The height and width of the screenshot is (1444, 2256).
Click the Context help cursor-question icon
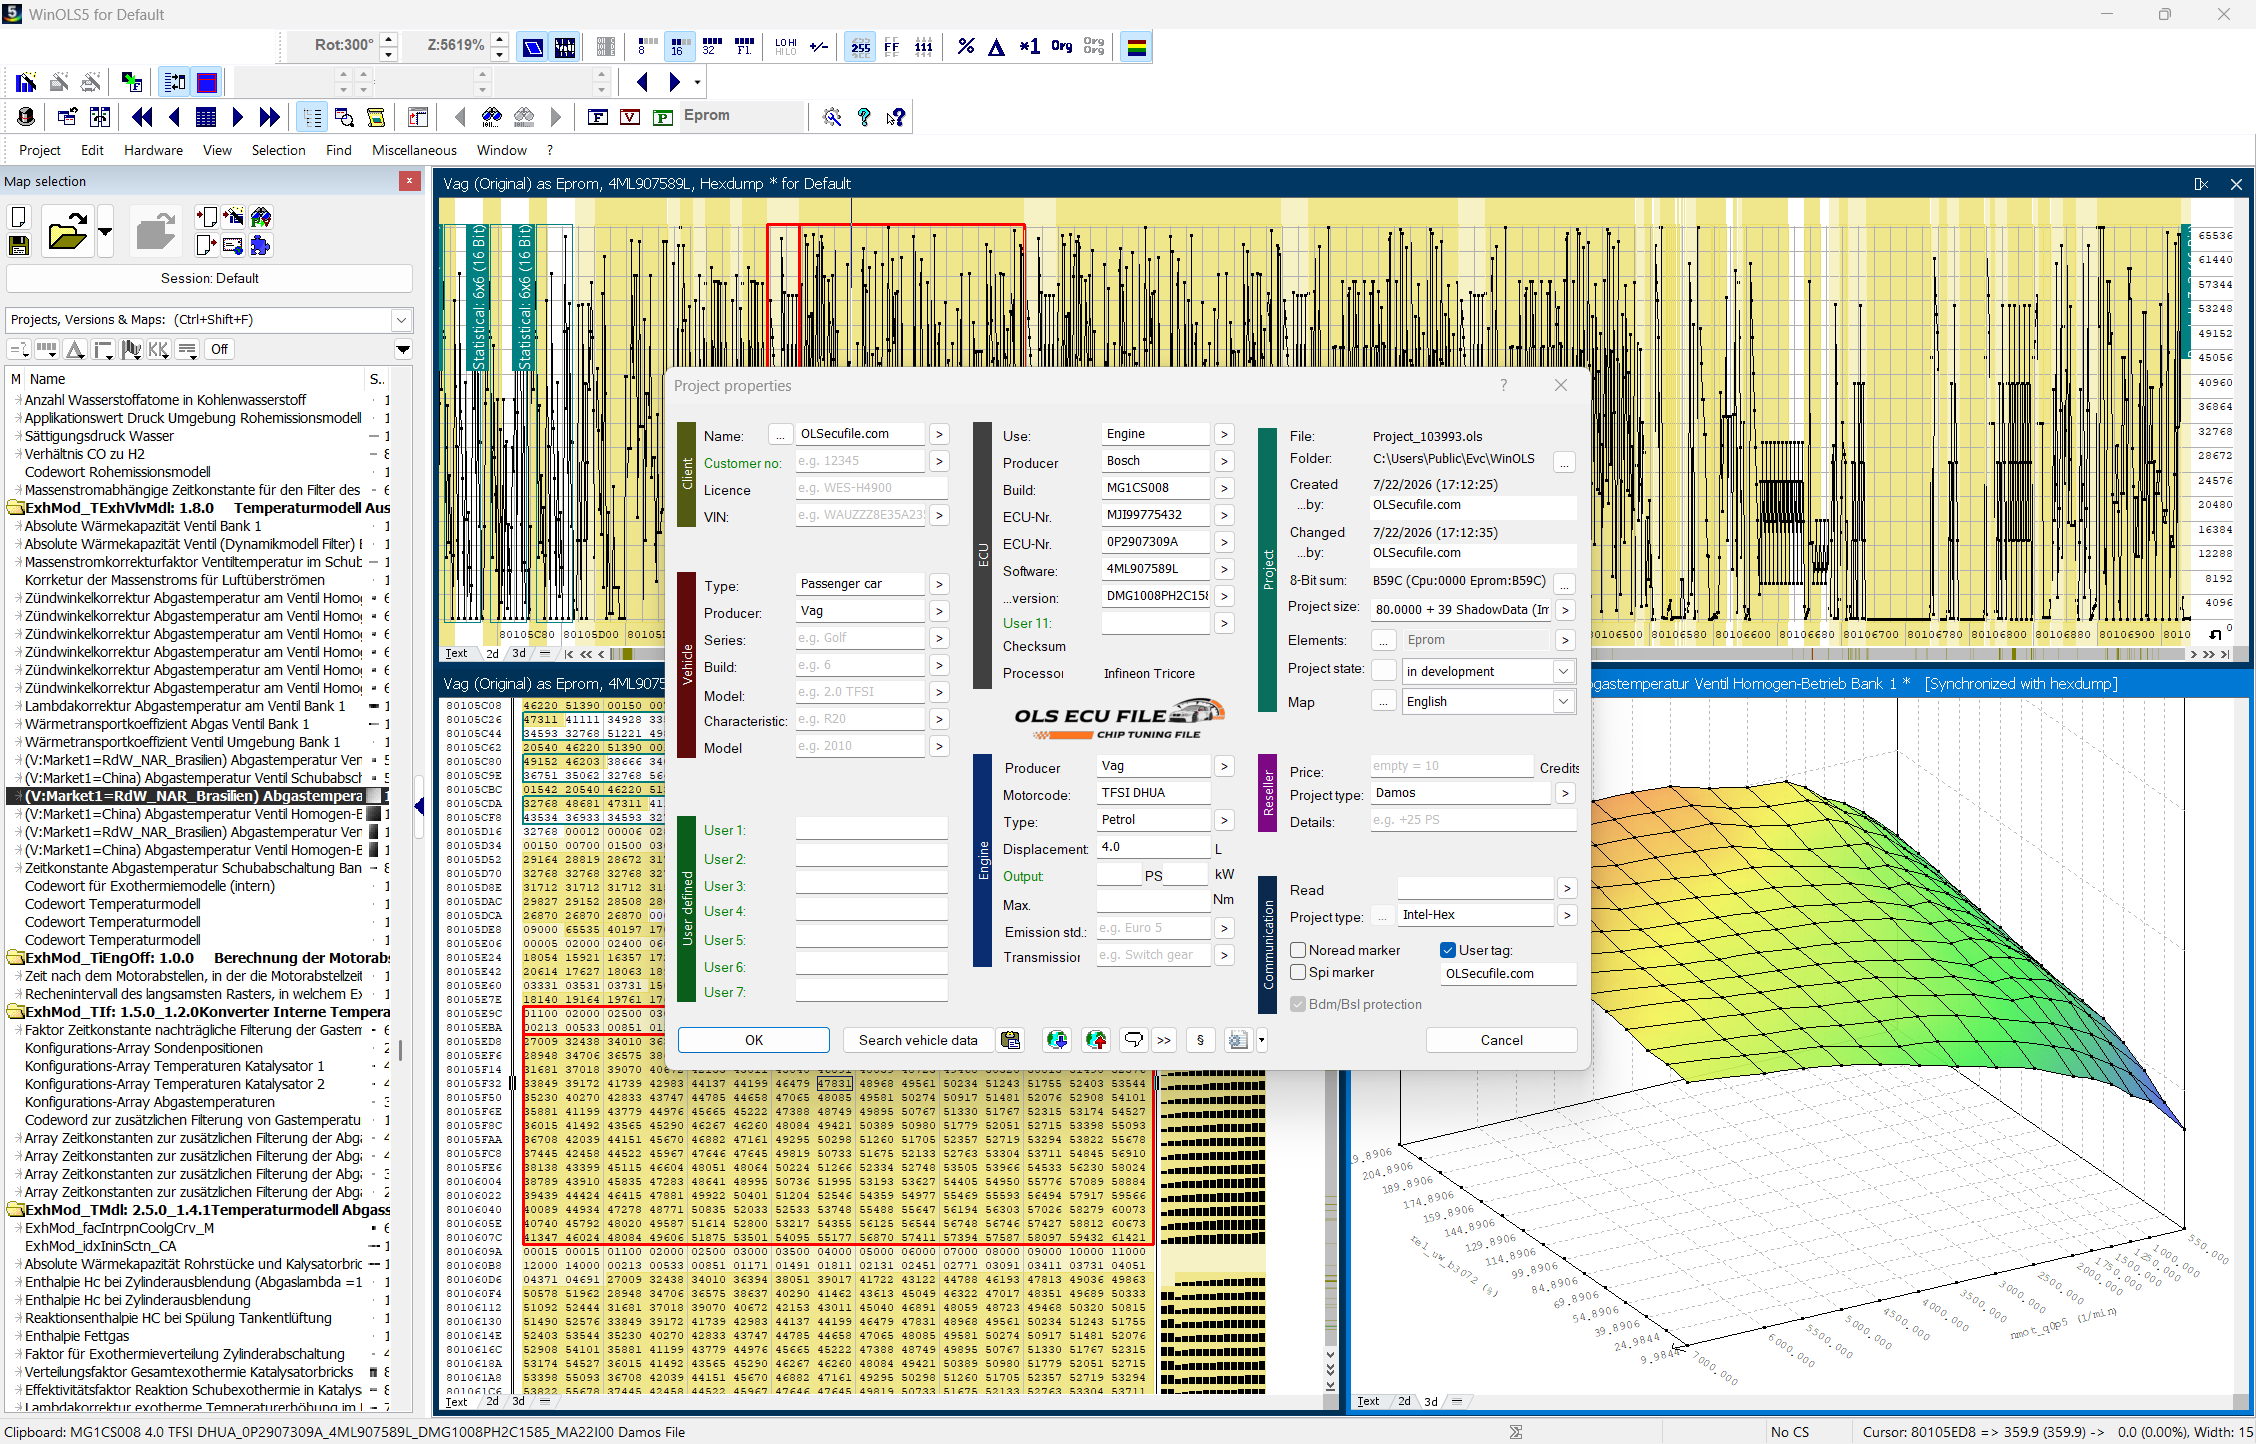coord(896,117)
